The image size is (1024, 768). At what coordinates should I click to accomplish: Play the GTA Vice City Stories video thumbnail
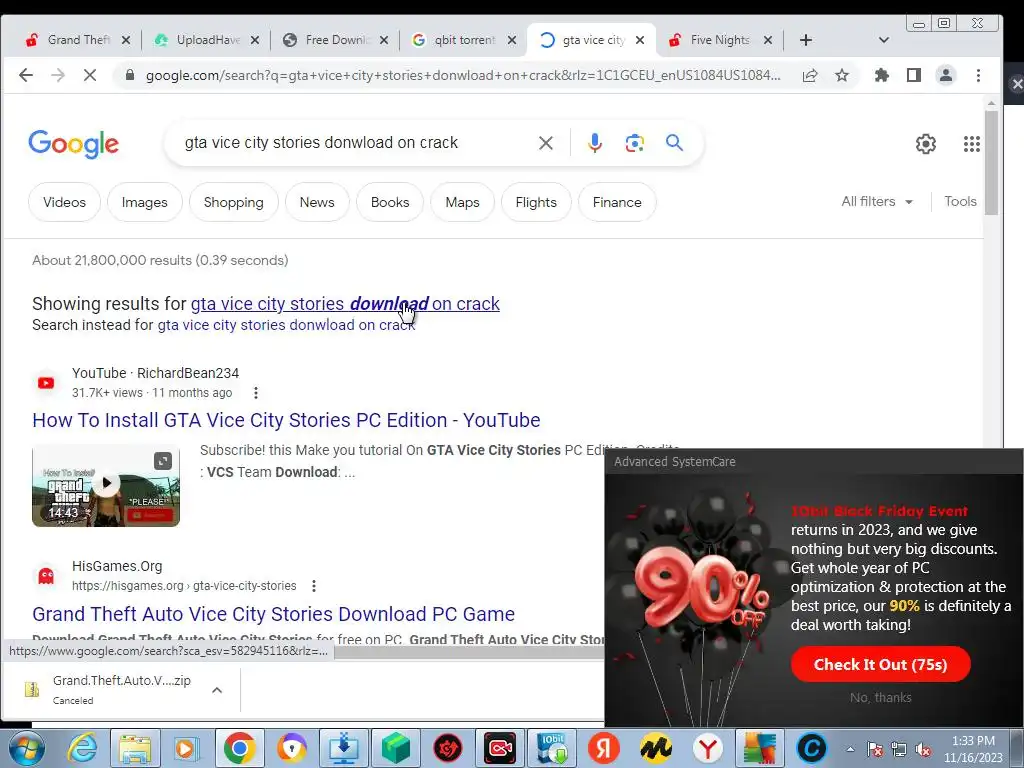coord(106,485)
